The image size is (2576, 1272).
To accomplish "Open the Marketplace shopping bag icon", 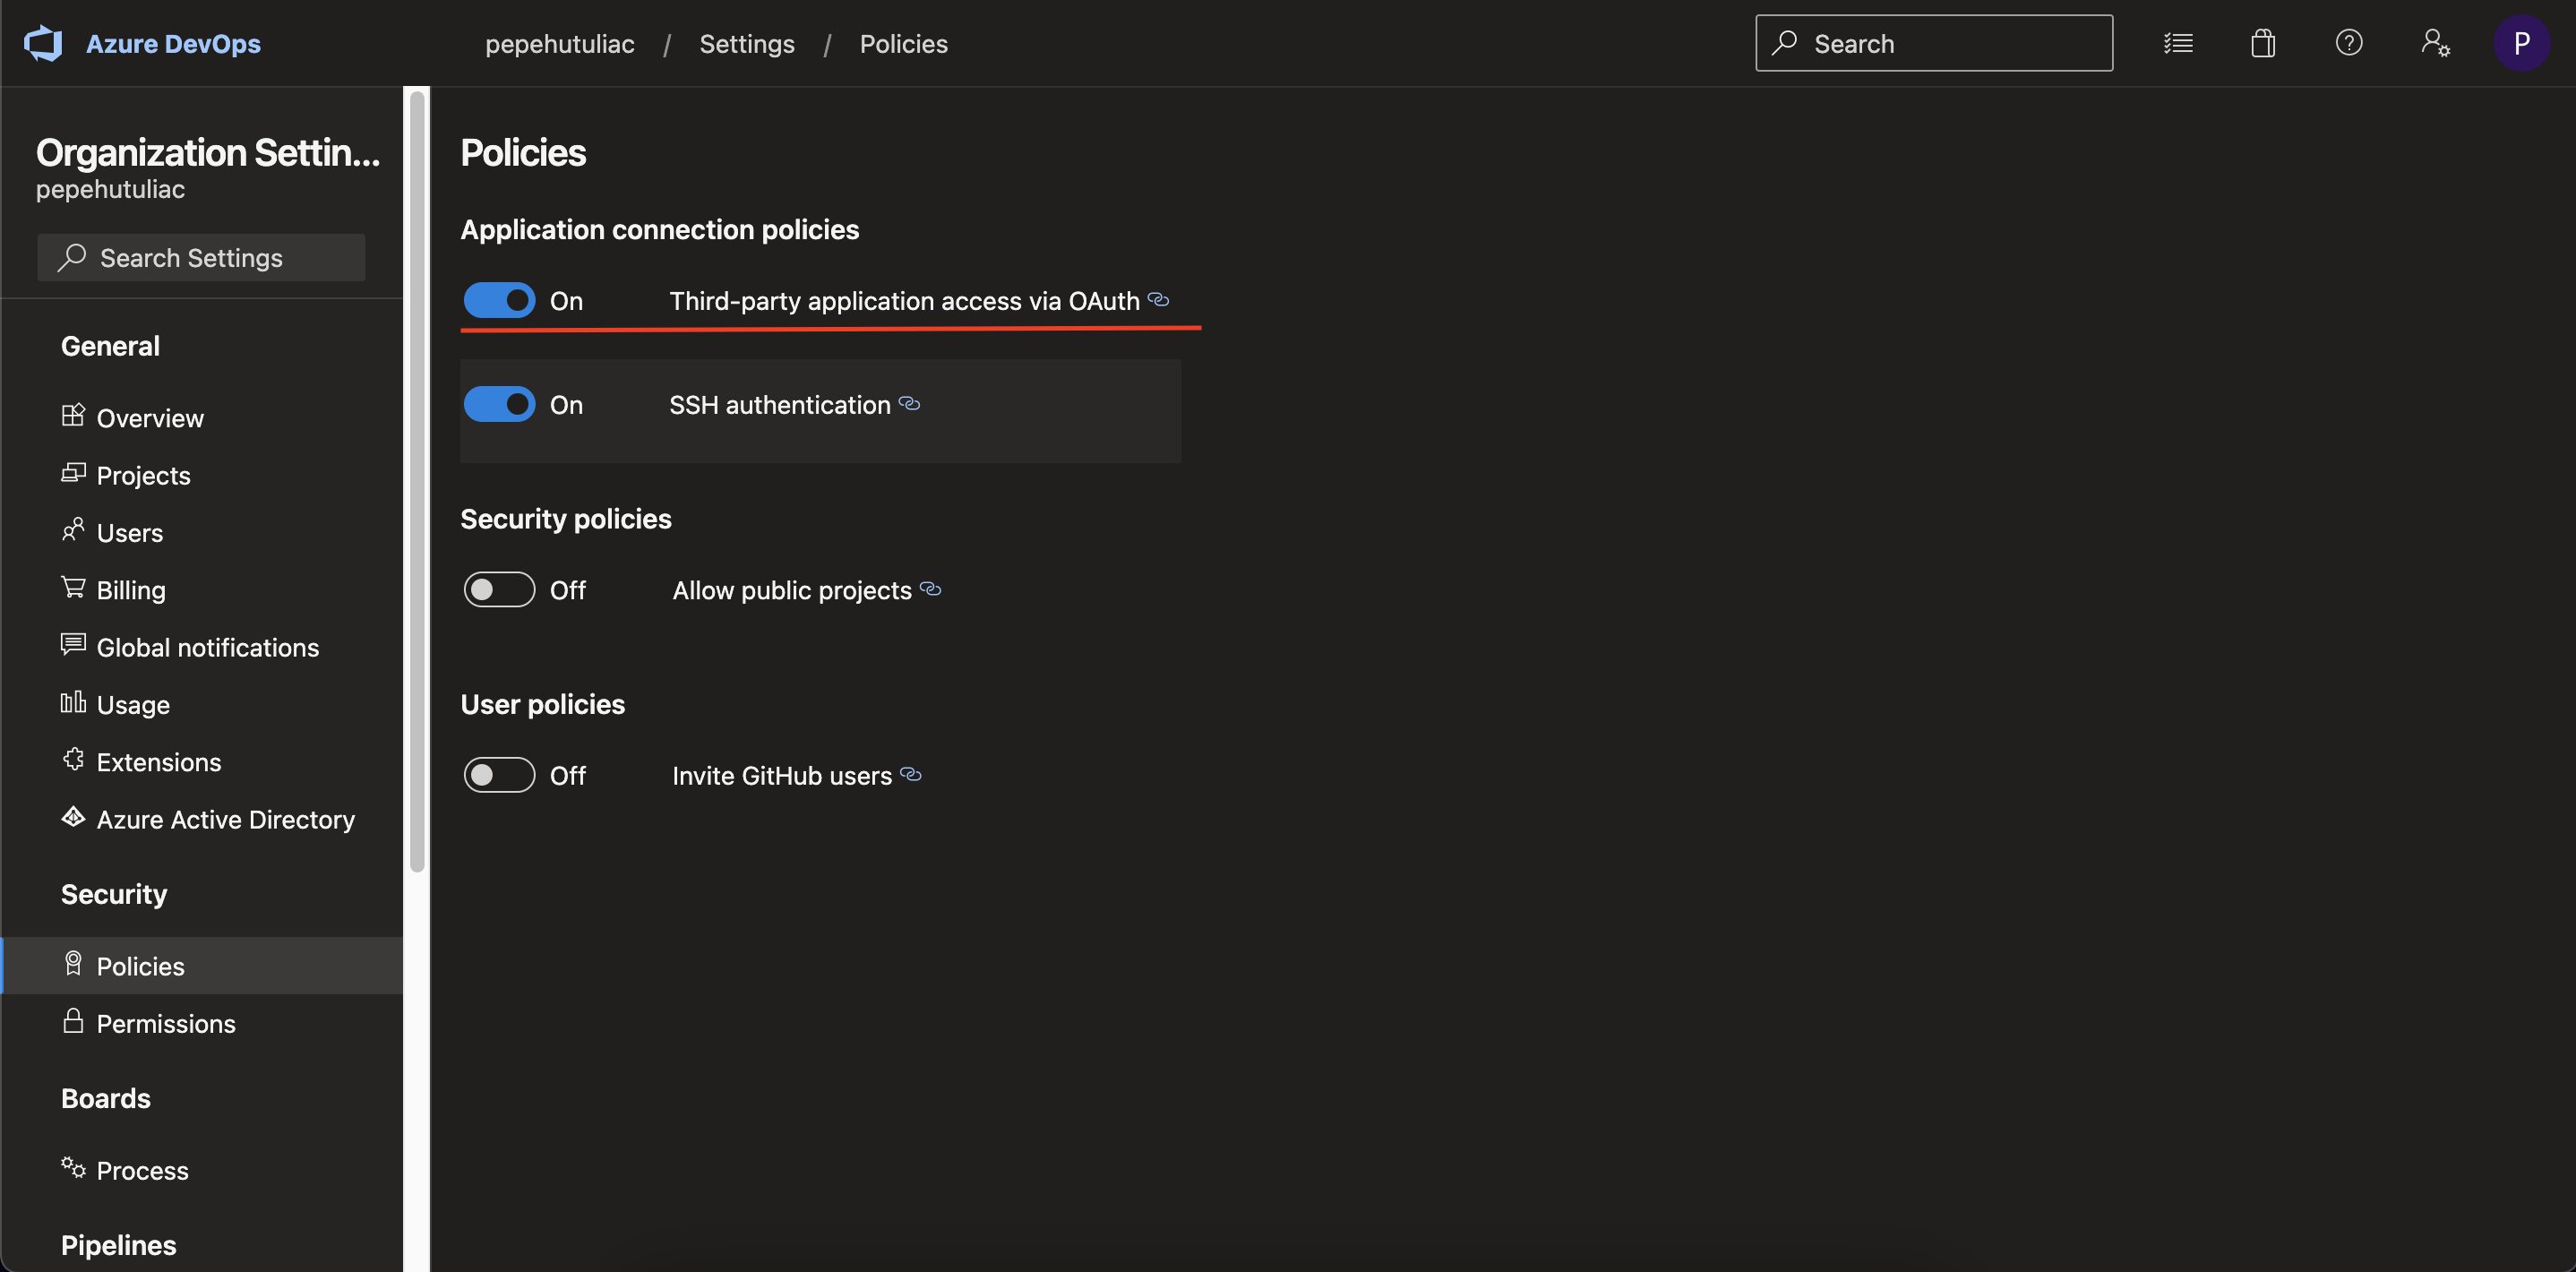I will pos(2263,43).
